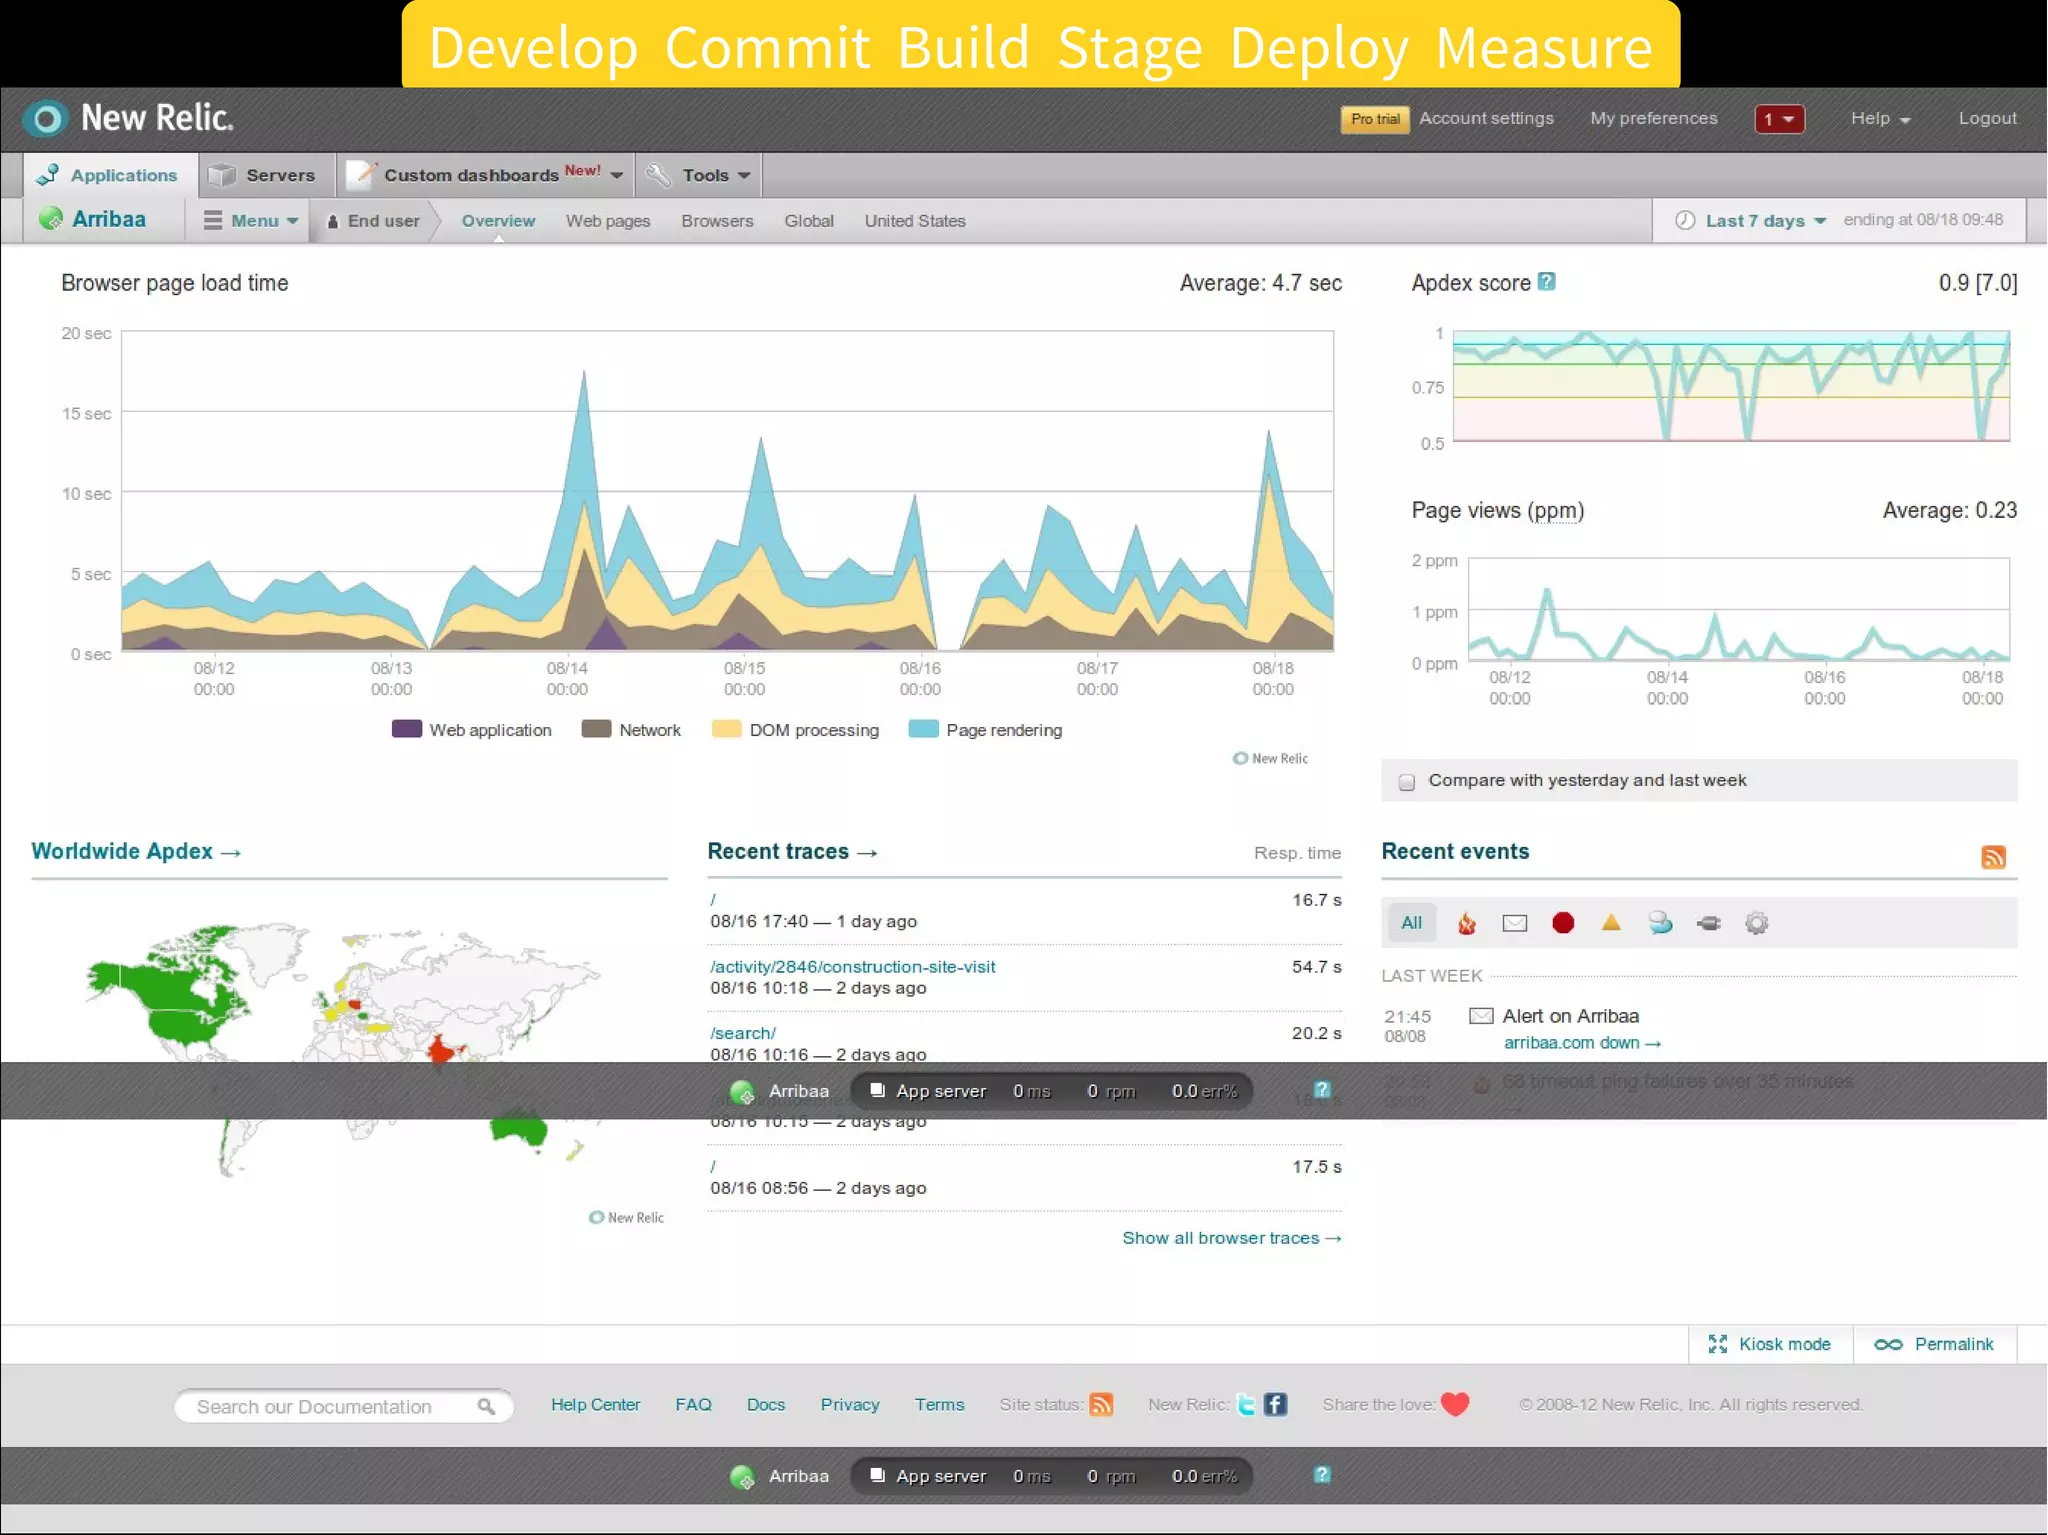Filter events by the envelope alerts icon
2048x1535 pixels.
(1514, 923)
